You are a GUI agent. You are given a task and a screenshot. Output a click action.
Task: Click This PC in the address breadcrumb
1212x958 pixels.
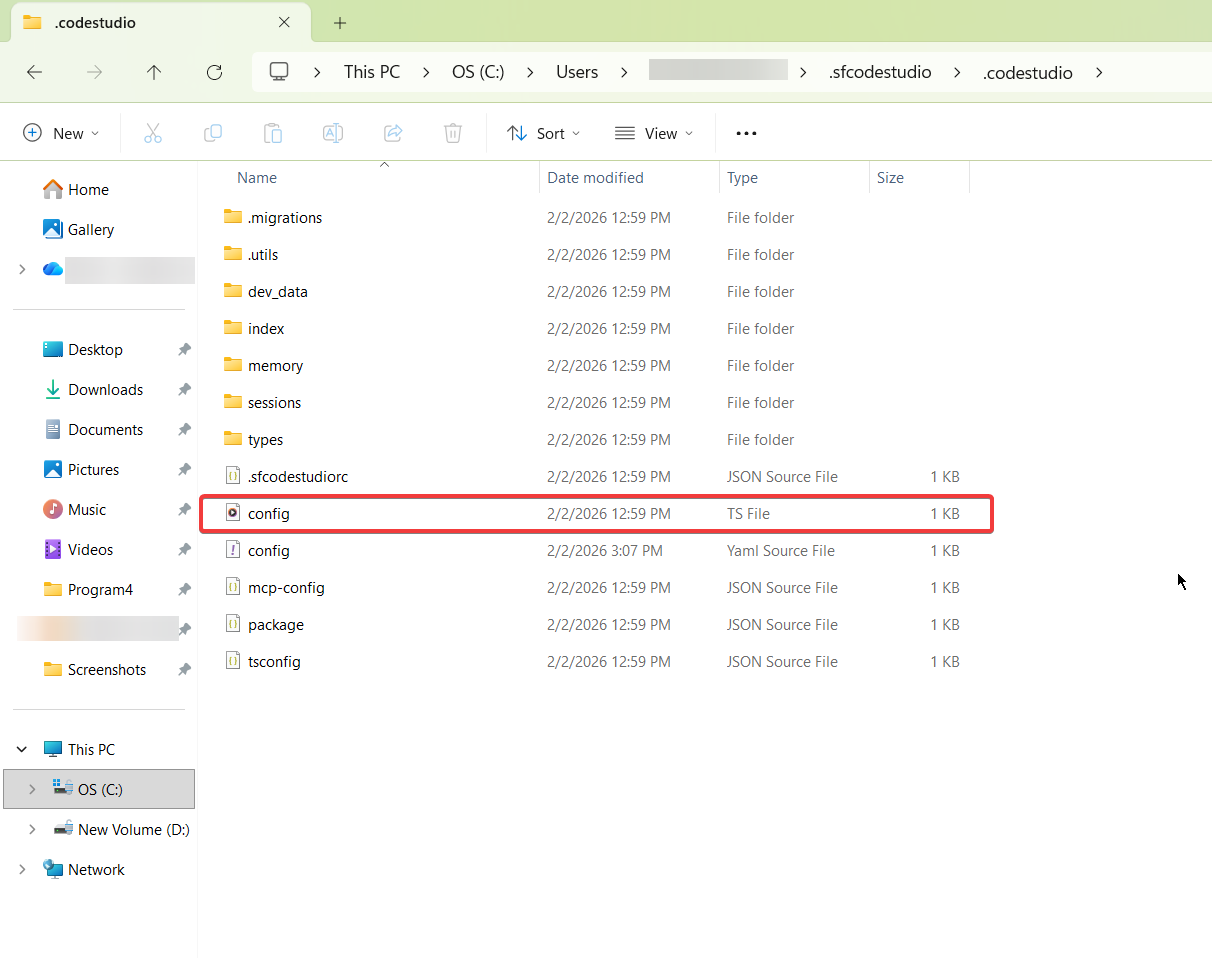(372, 72)
